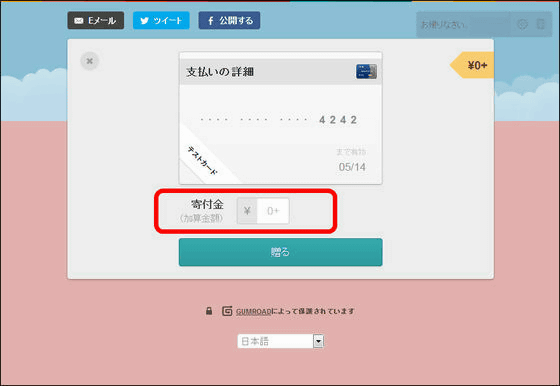The image size is (560, 386).
Task: Click the ¥0+ price tag
Action: point(472,65)
